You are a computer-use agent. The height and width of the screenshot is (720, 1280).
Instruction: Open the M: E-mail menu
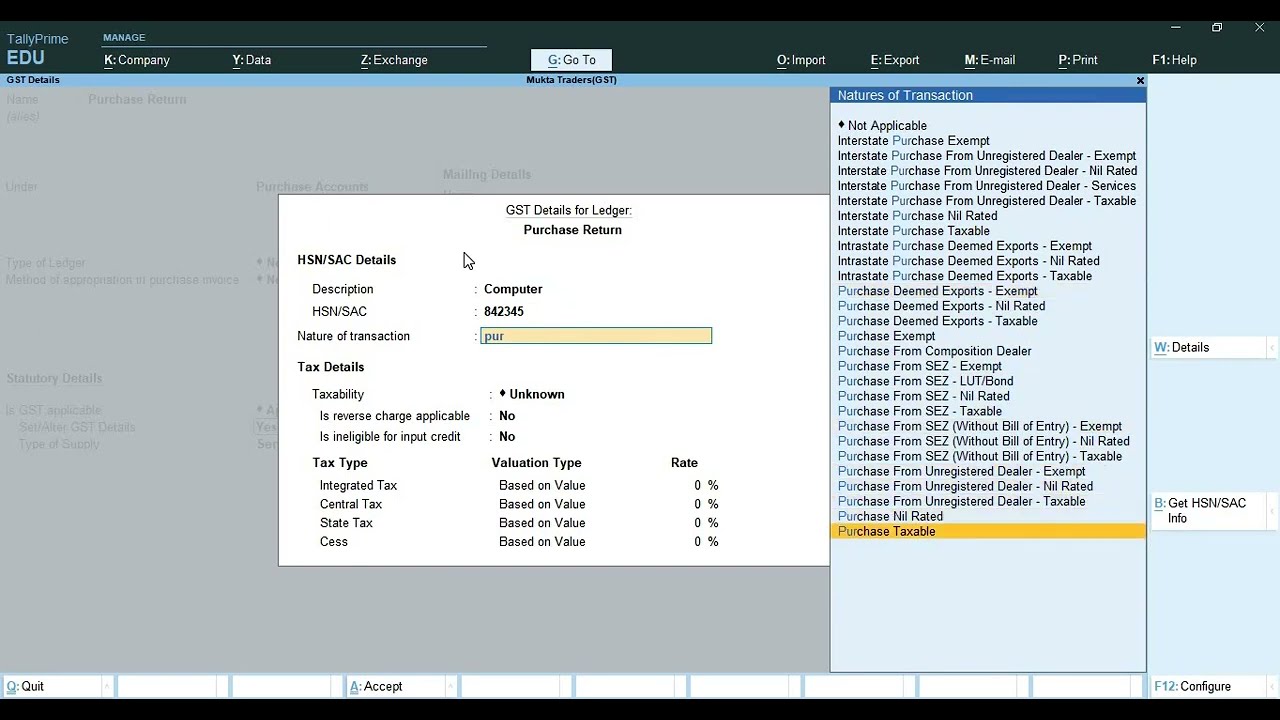[990, 60]
